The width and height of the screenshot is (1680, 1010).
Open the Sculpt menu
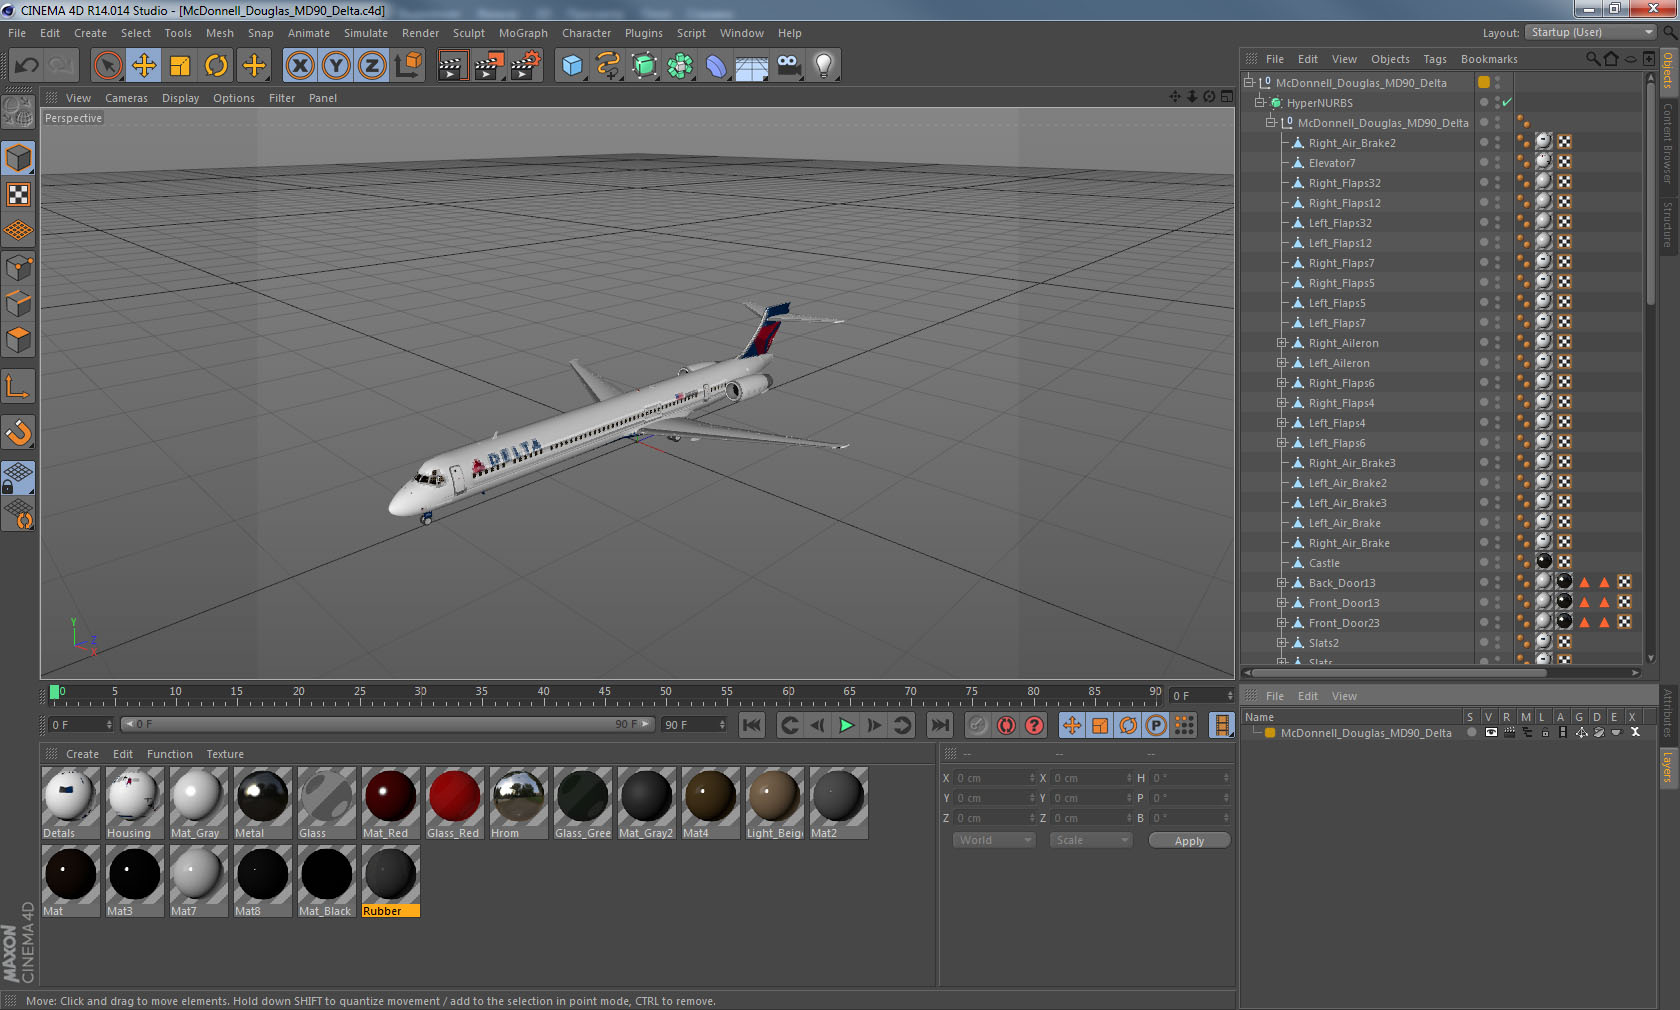point(468,33)
